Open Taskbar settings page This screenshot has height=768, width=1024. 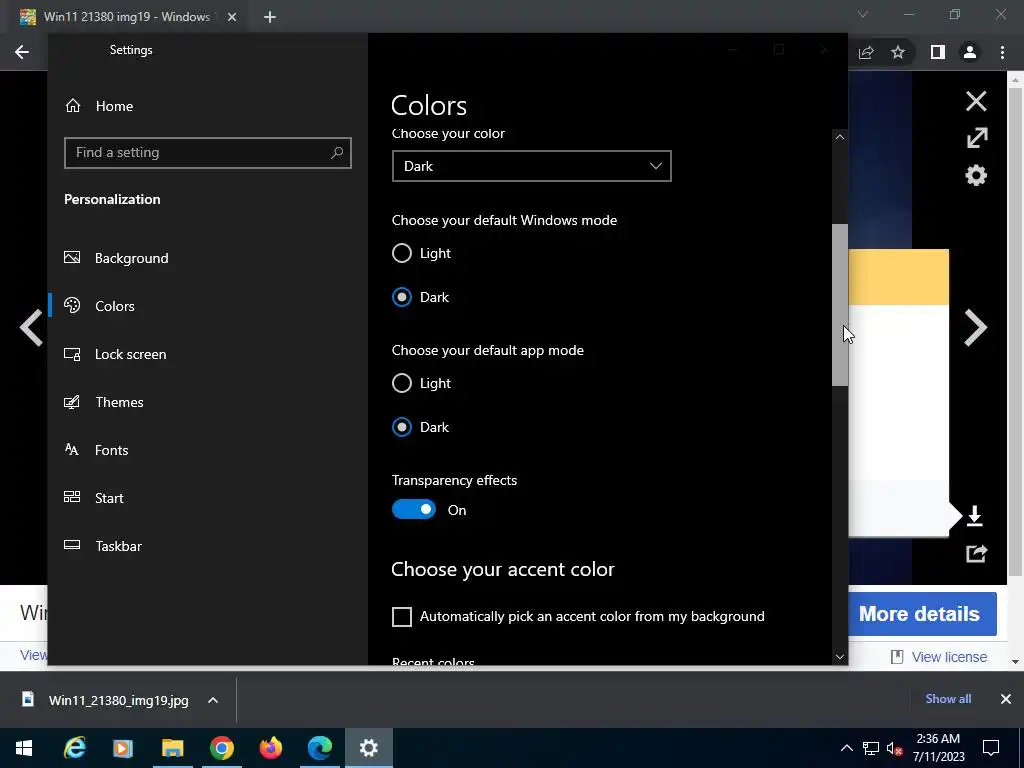pos(103,546)
